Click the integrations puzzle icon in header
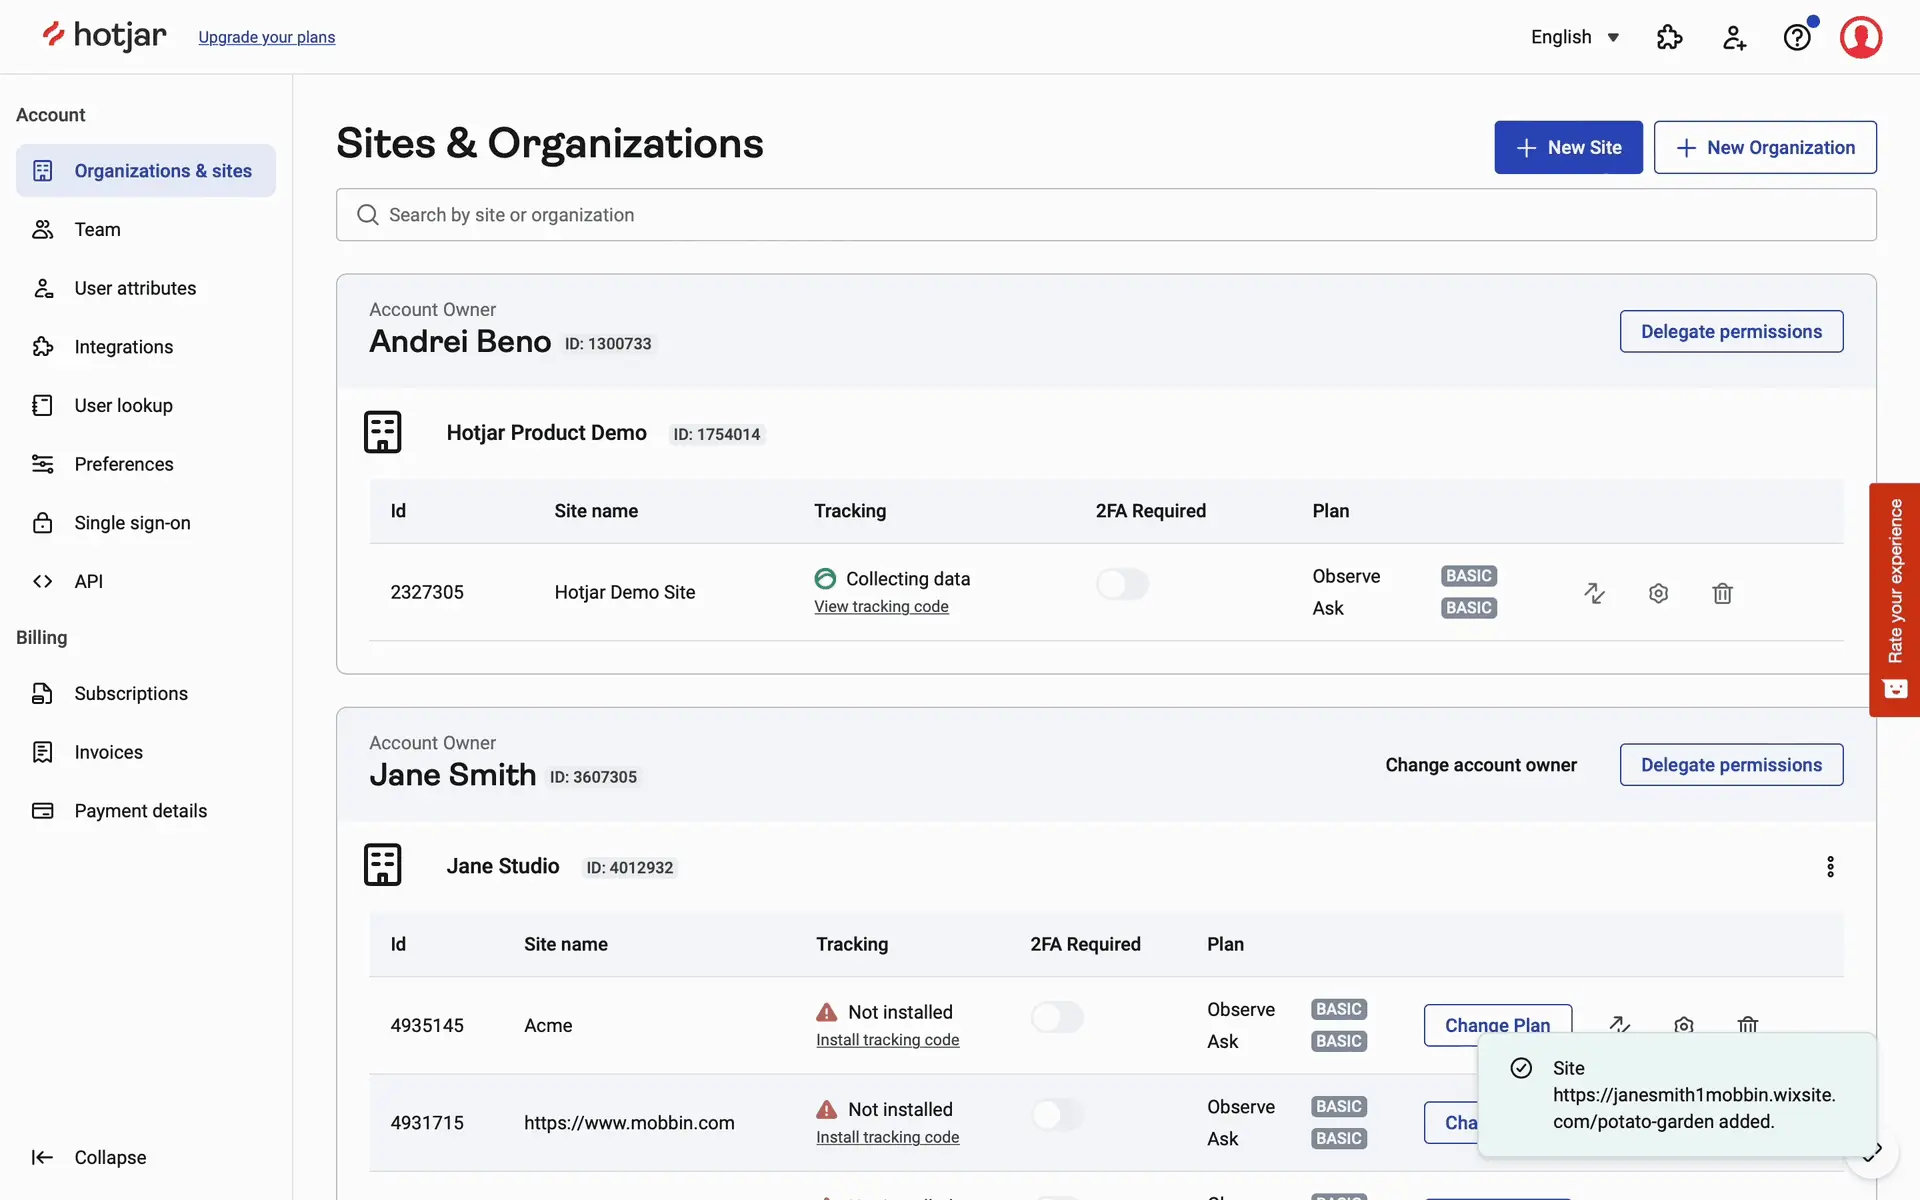Image resolution: width=1920 pixels, height=1200 pixels. click(1669, 38)
